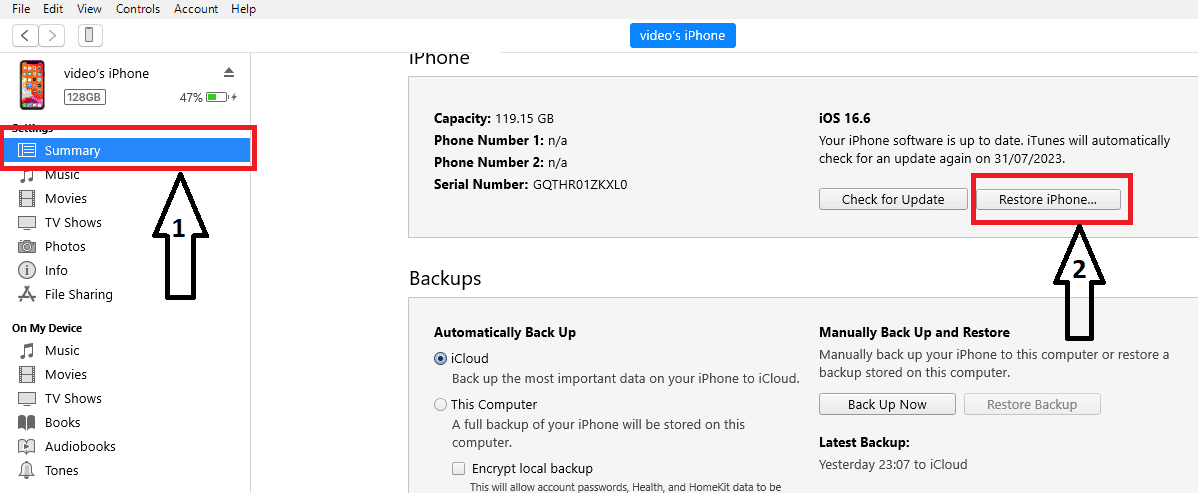Select TV Shows under Settings

tap(73, 222)
